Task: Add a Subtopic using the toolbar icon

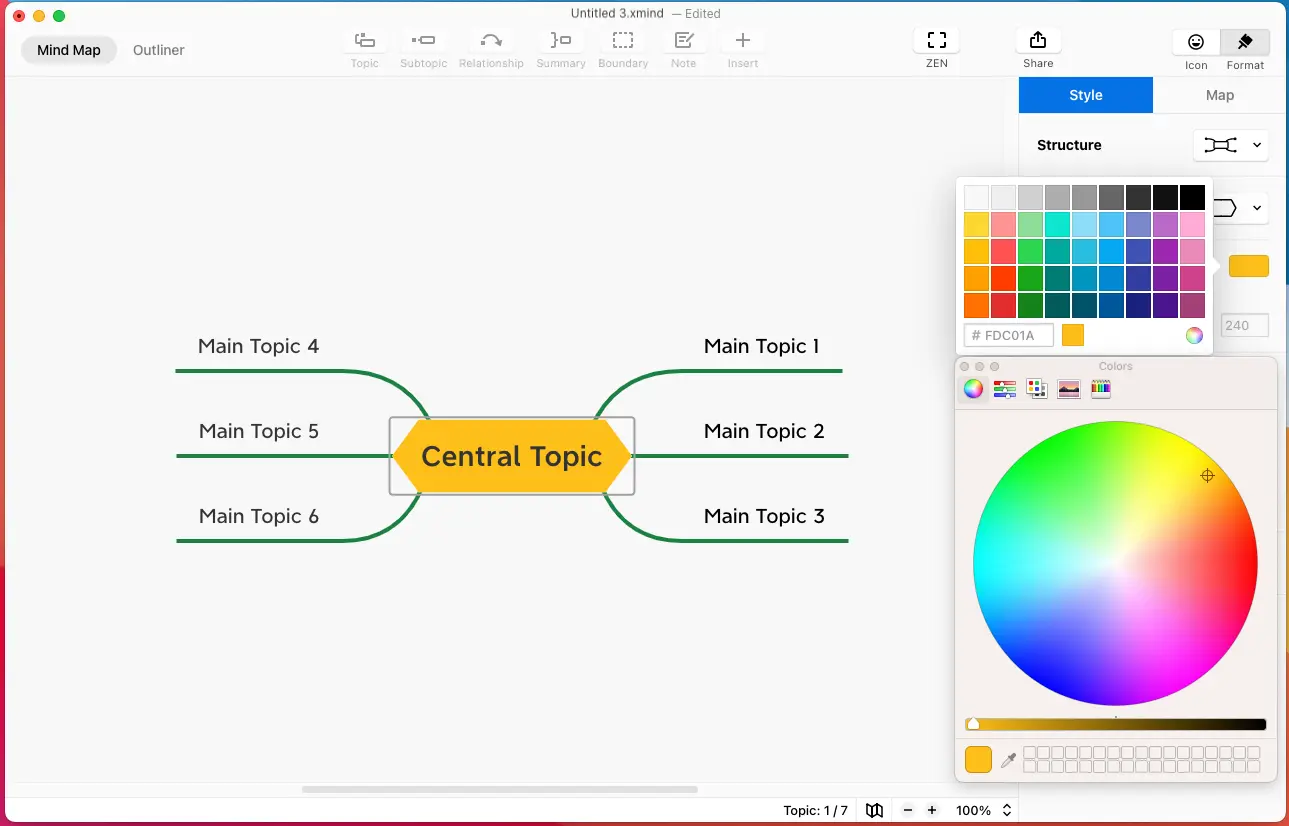Action: [423, 45]
